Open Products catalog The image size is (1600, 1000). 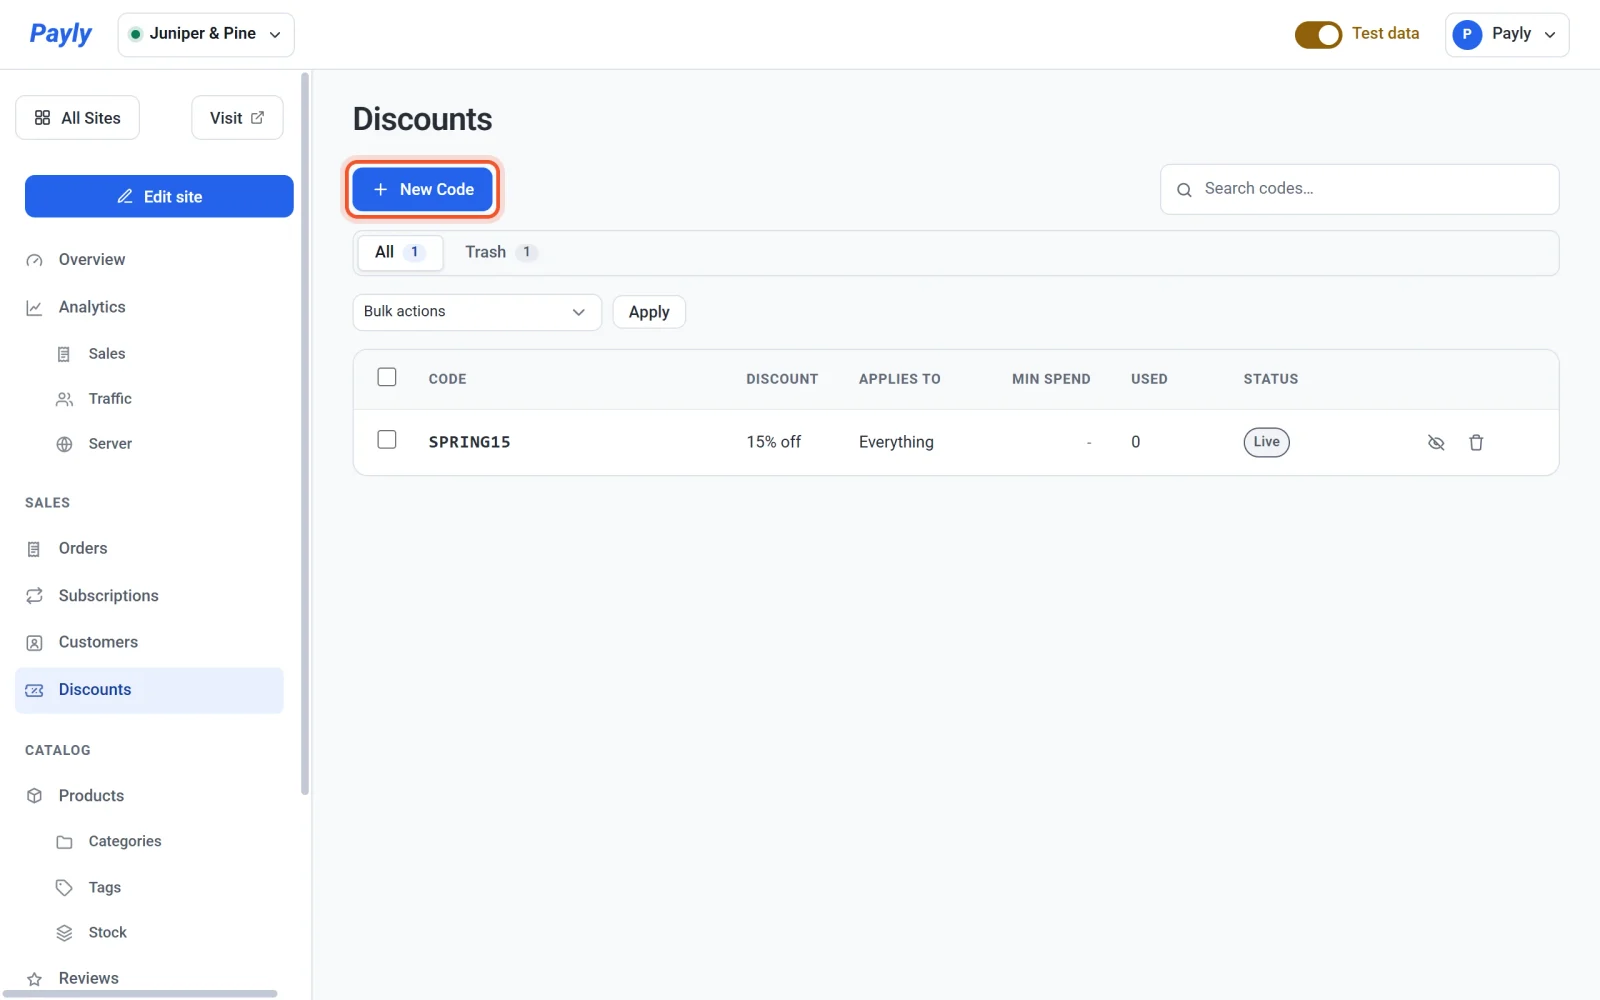[150, 796]
